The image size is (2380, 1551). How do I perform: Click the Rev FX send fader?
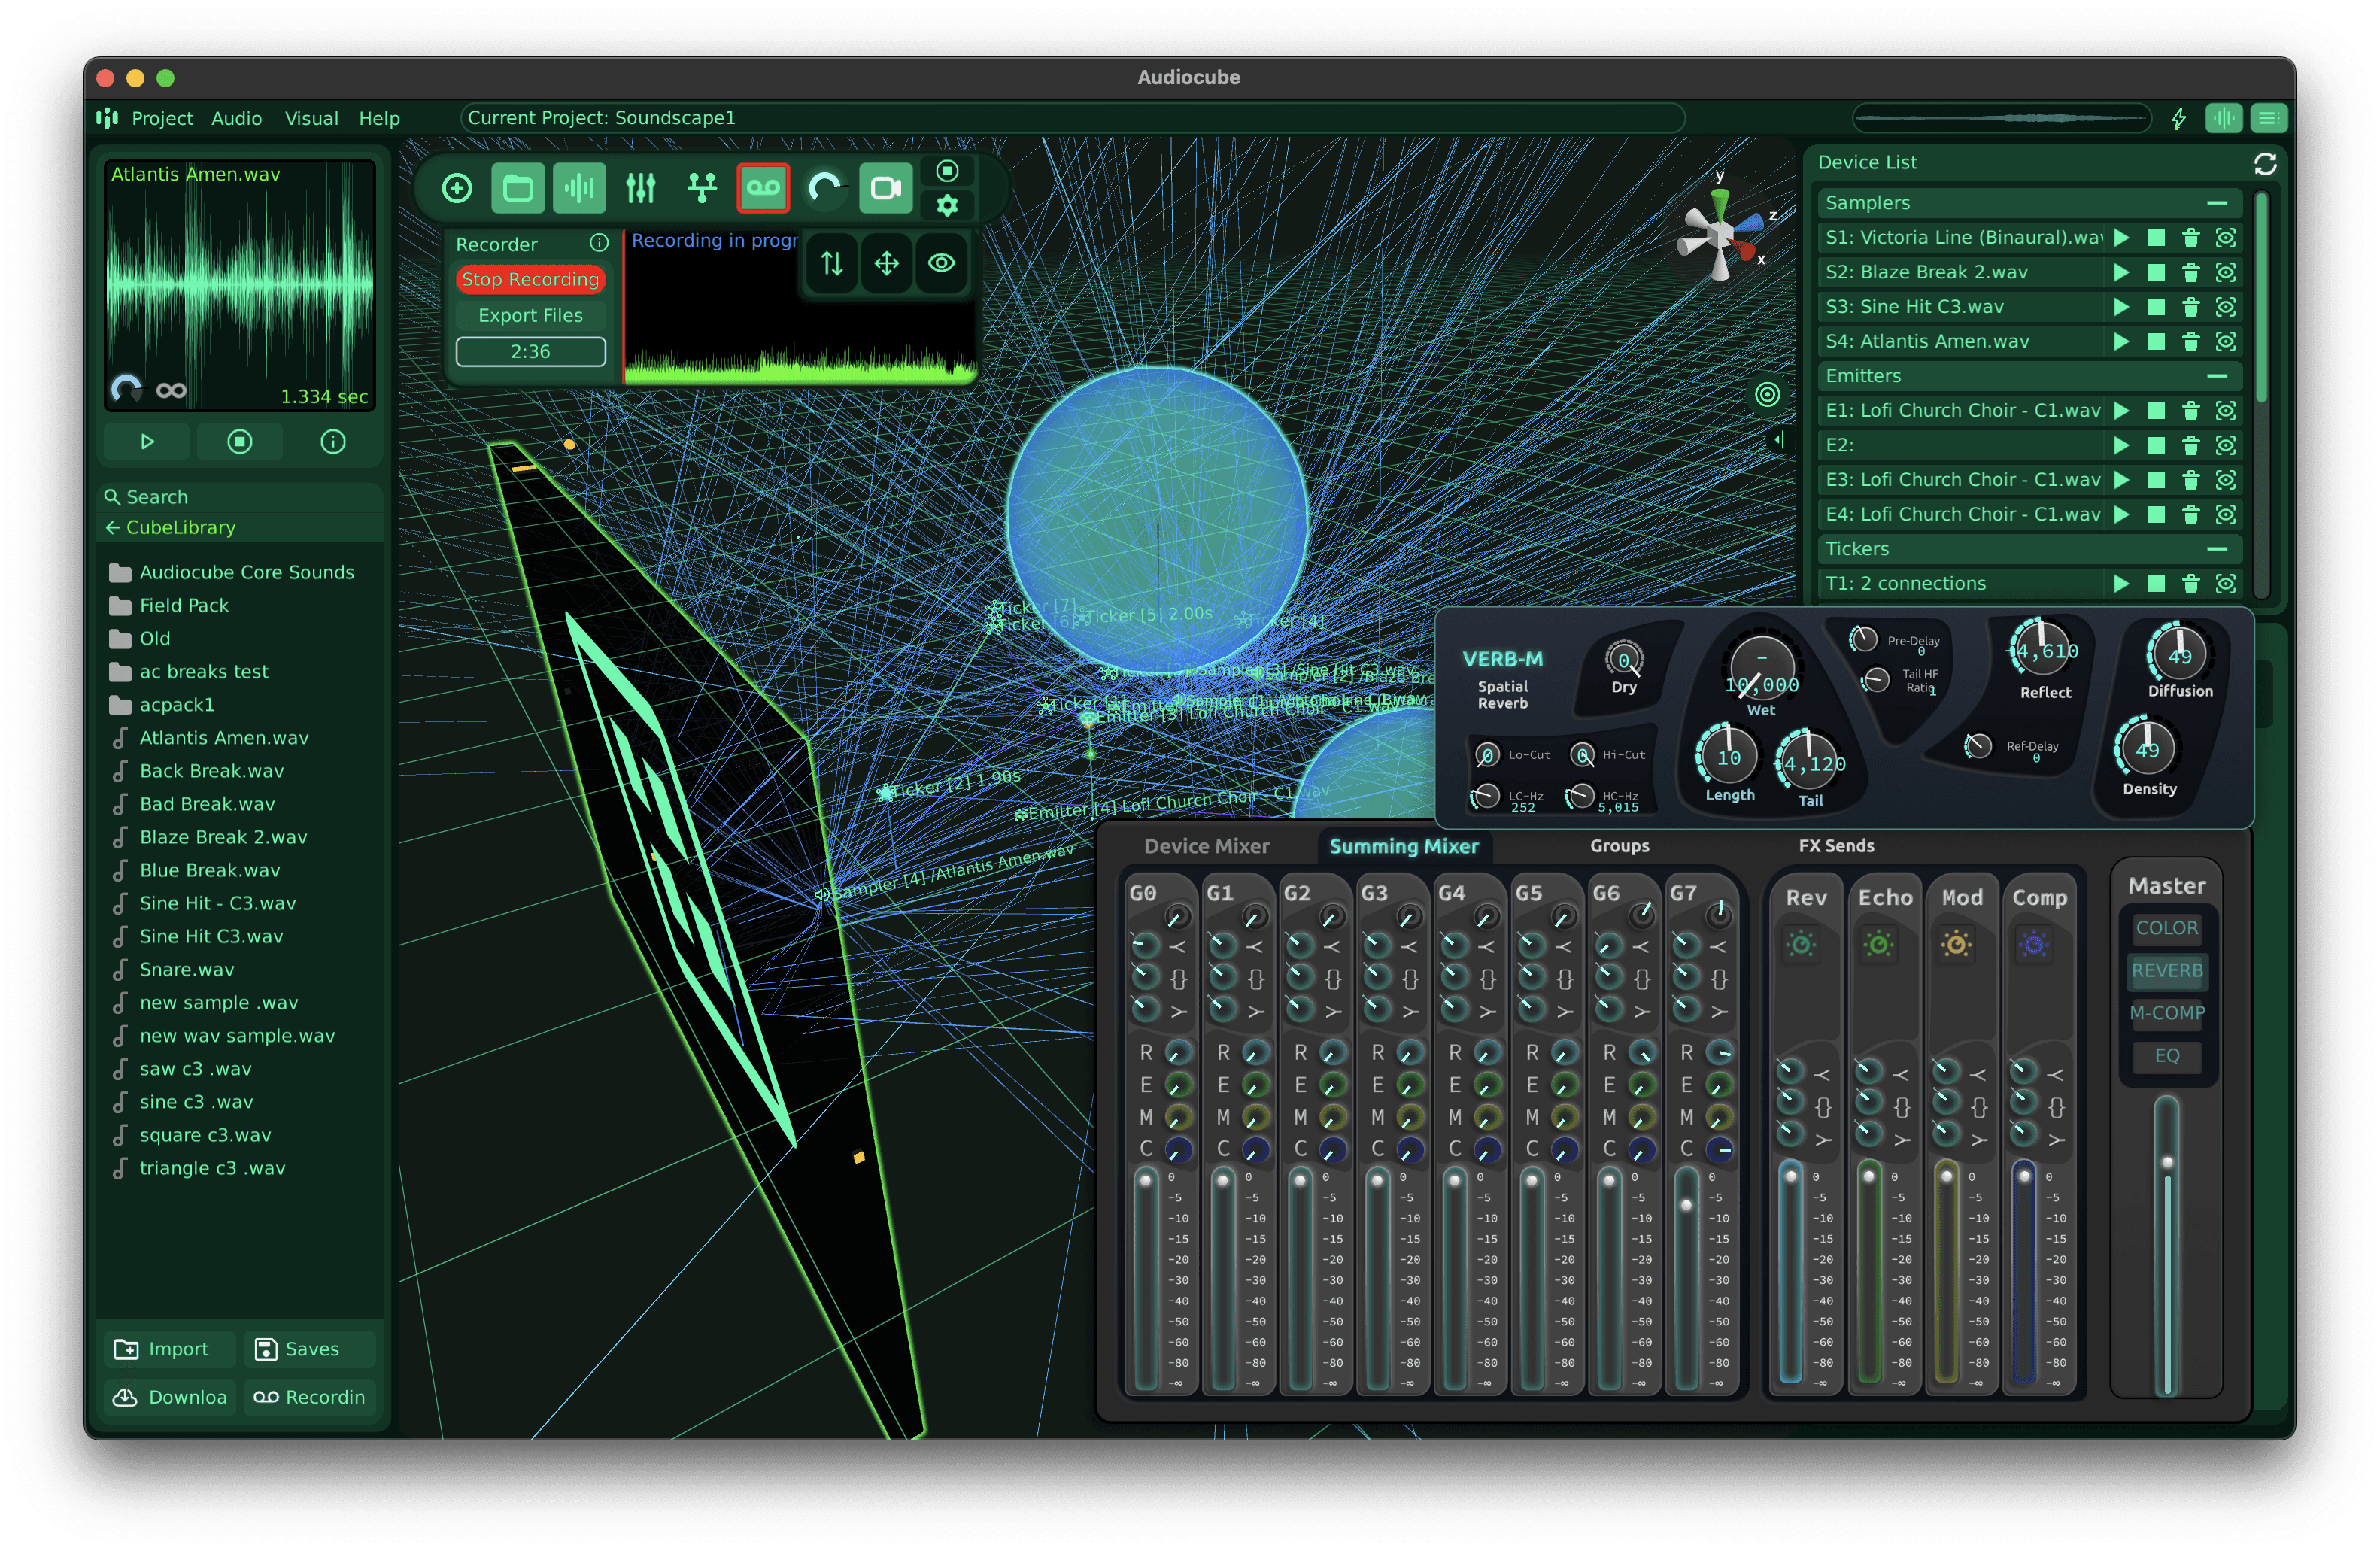point(1791,1176)
